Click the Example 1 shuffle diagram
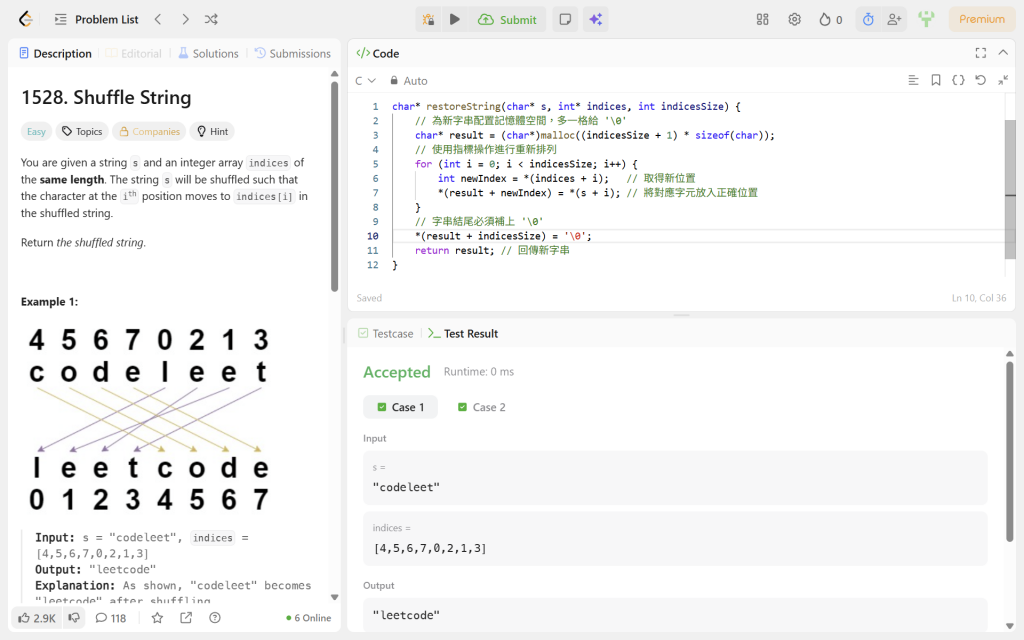The image size is (1024, 640). (x=148, y=420)
